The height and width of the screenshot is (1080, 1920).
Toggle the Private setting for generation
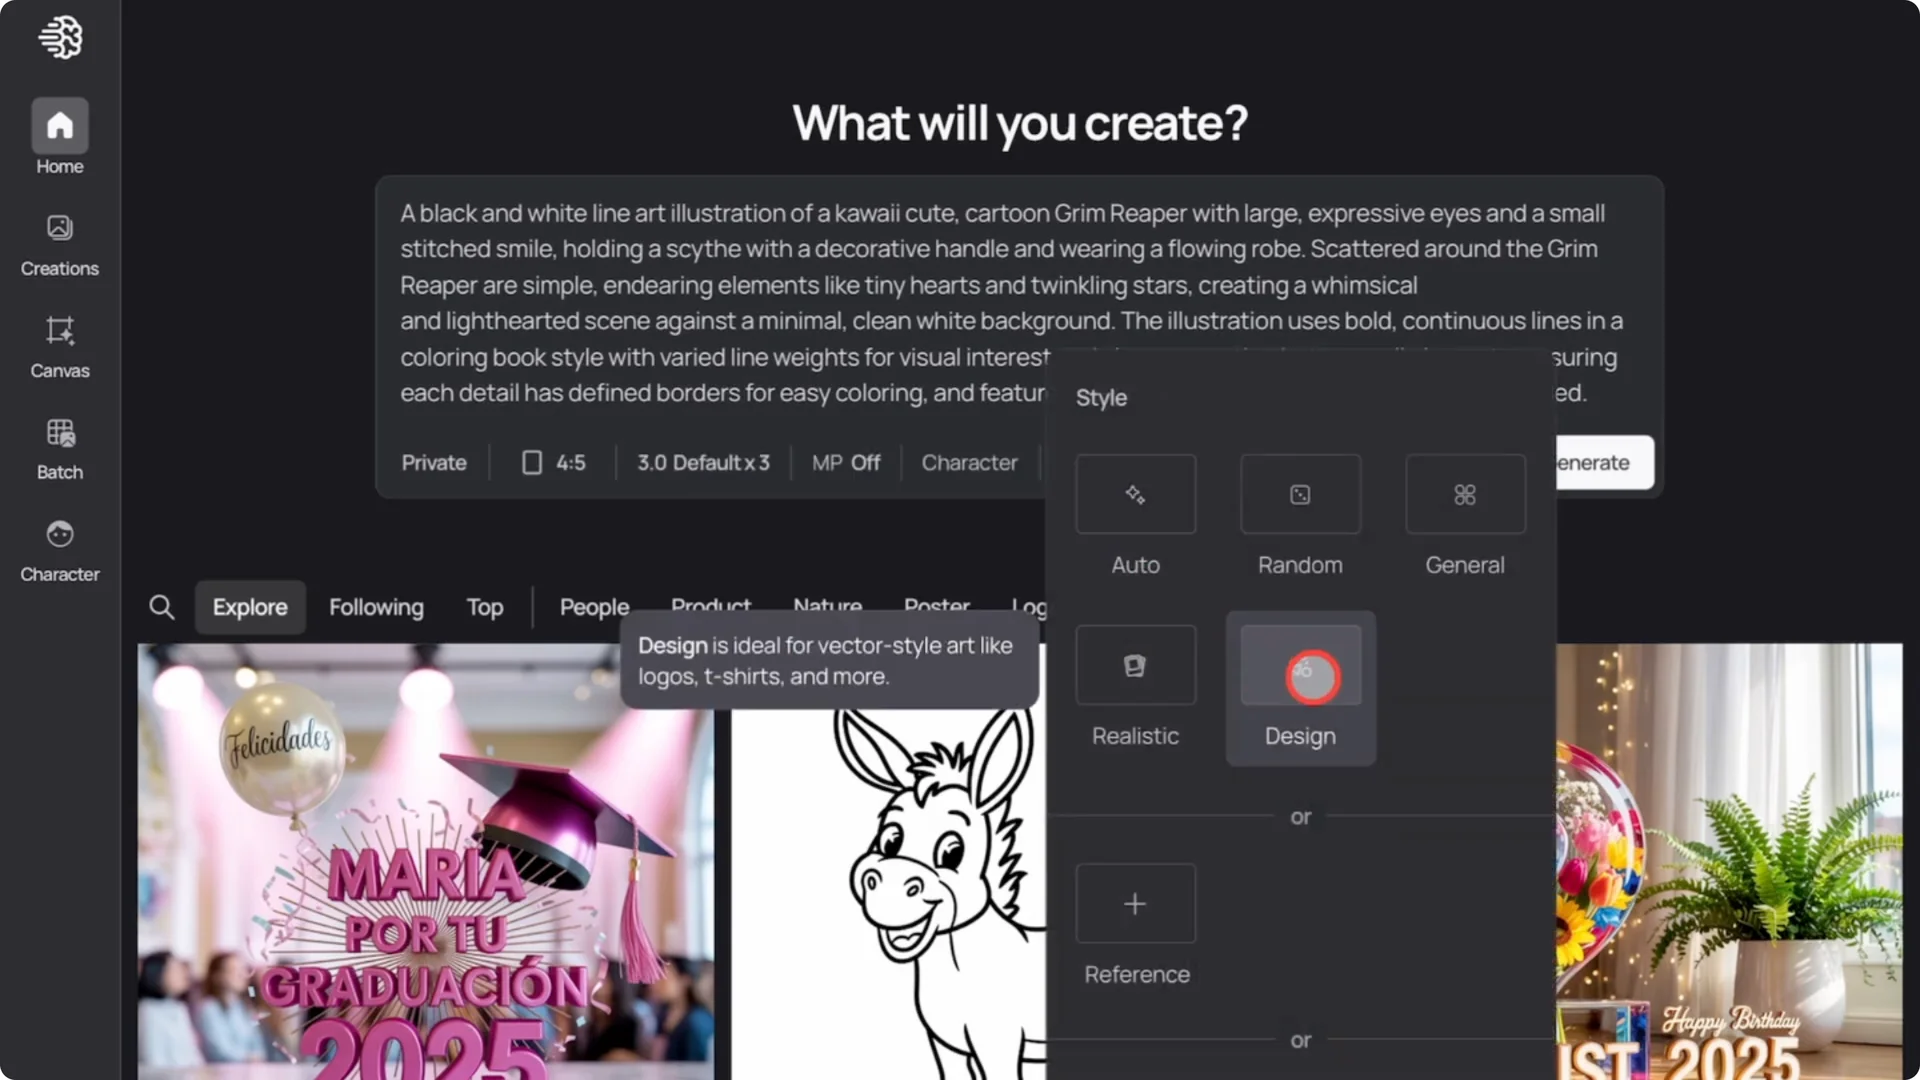[433, 462]
